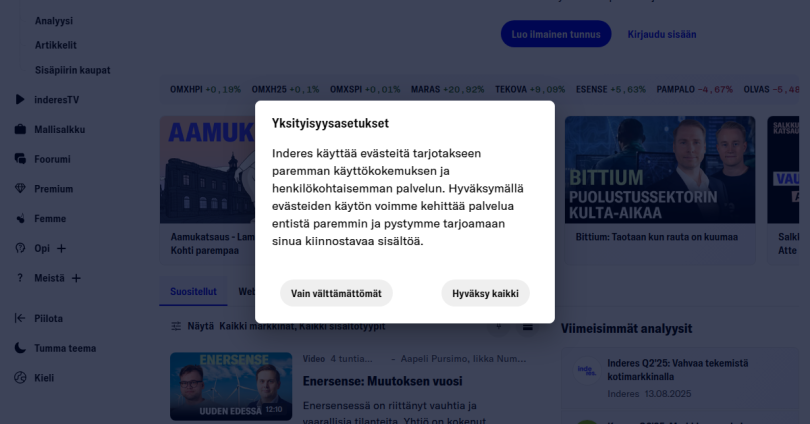
Task: Click the Femme icon in sidebar
Action: (20, 218)
